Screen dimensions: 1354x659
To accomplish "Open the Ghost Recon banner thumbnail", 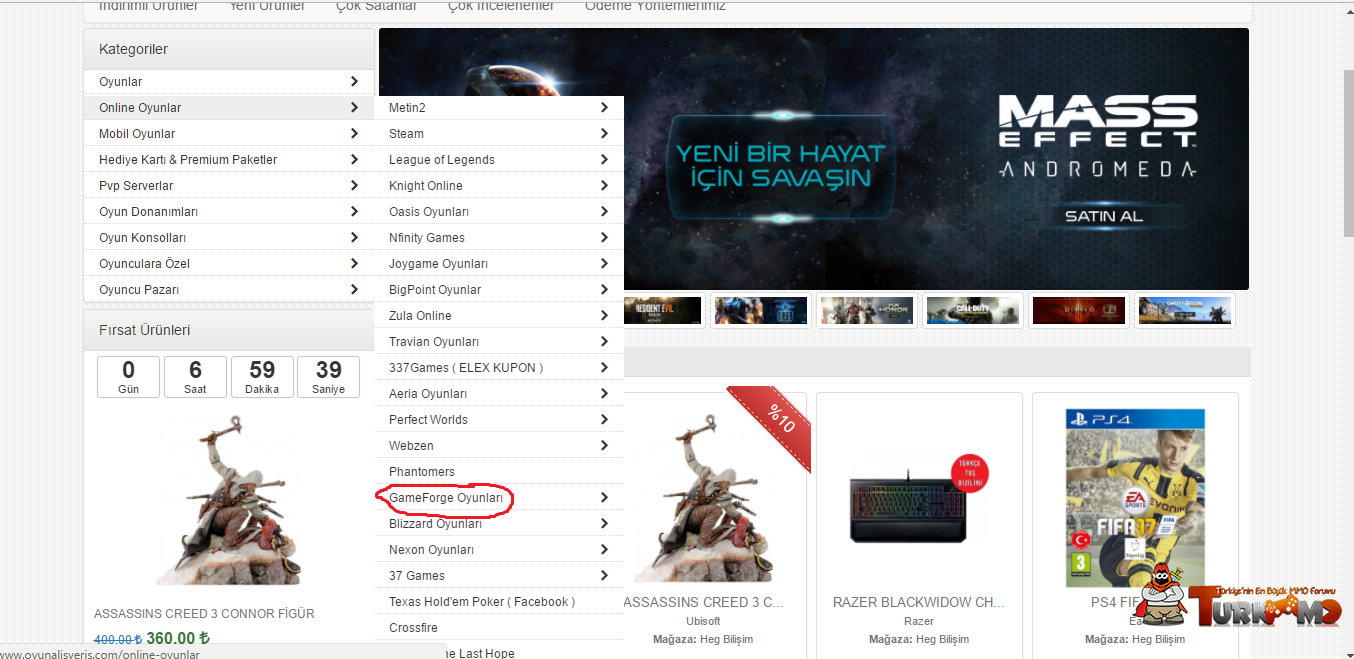I will pyautogui.click(x=1184, y=310).
